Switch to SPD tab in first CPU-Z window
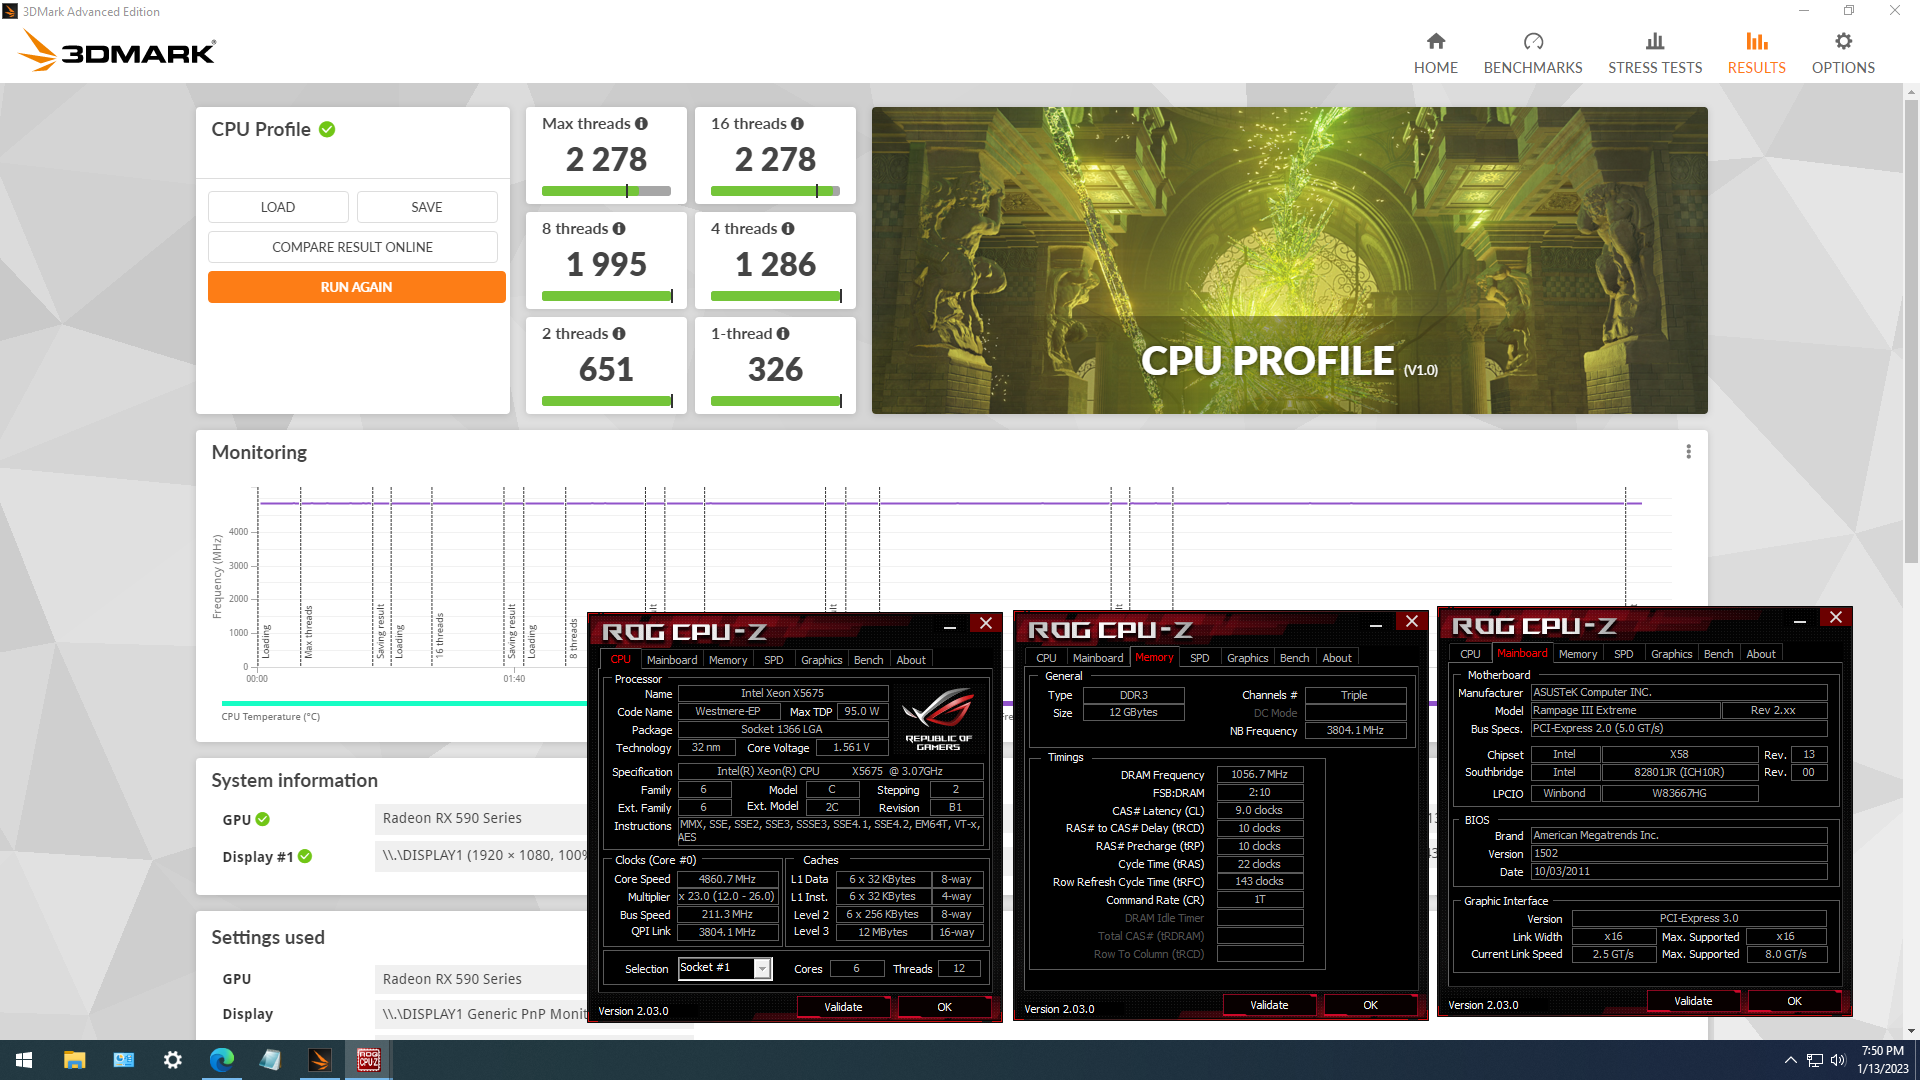This screenshot has width=1920, height=1080. [773, 660]
